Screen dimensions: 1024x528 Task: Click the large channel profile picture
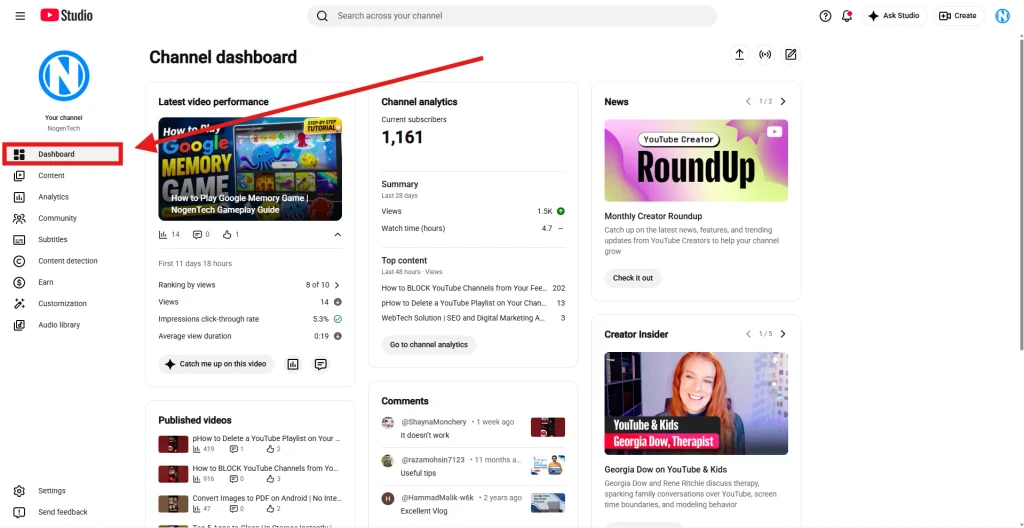click(64, 76)
